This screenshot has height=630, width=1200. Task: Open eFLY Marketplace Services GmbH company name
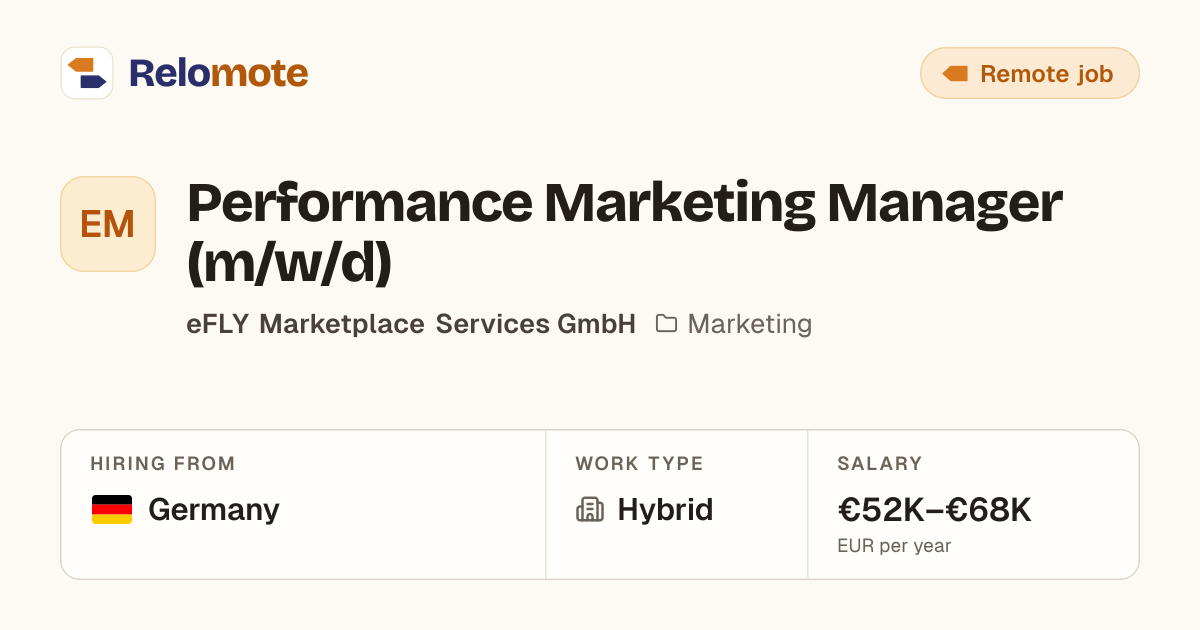(x=411, y=324)
